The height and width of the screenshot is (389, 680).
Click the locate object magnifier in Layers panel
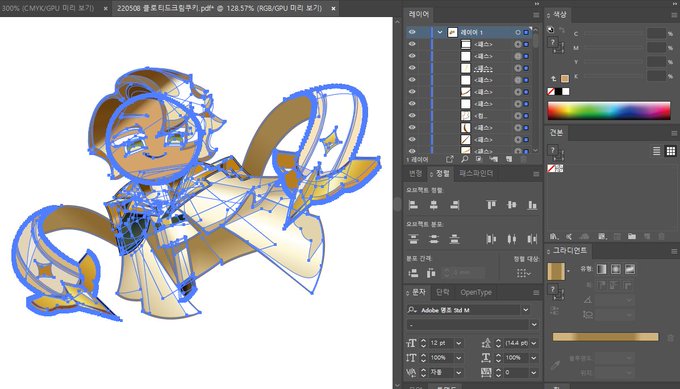point(464,159)
